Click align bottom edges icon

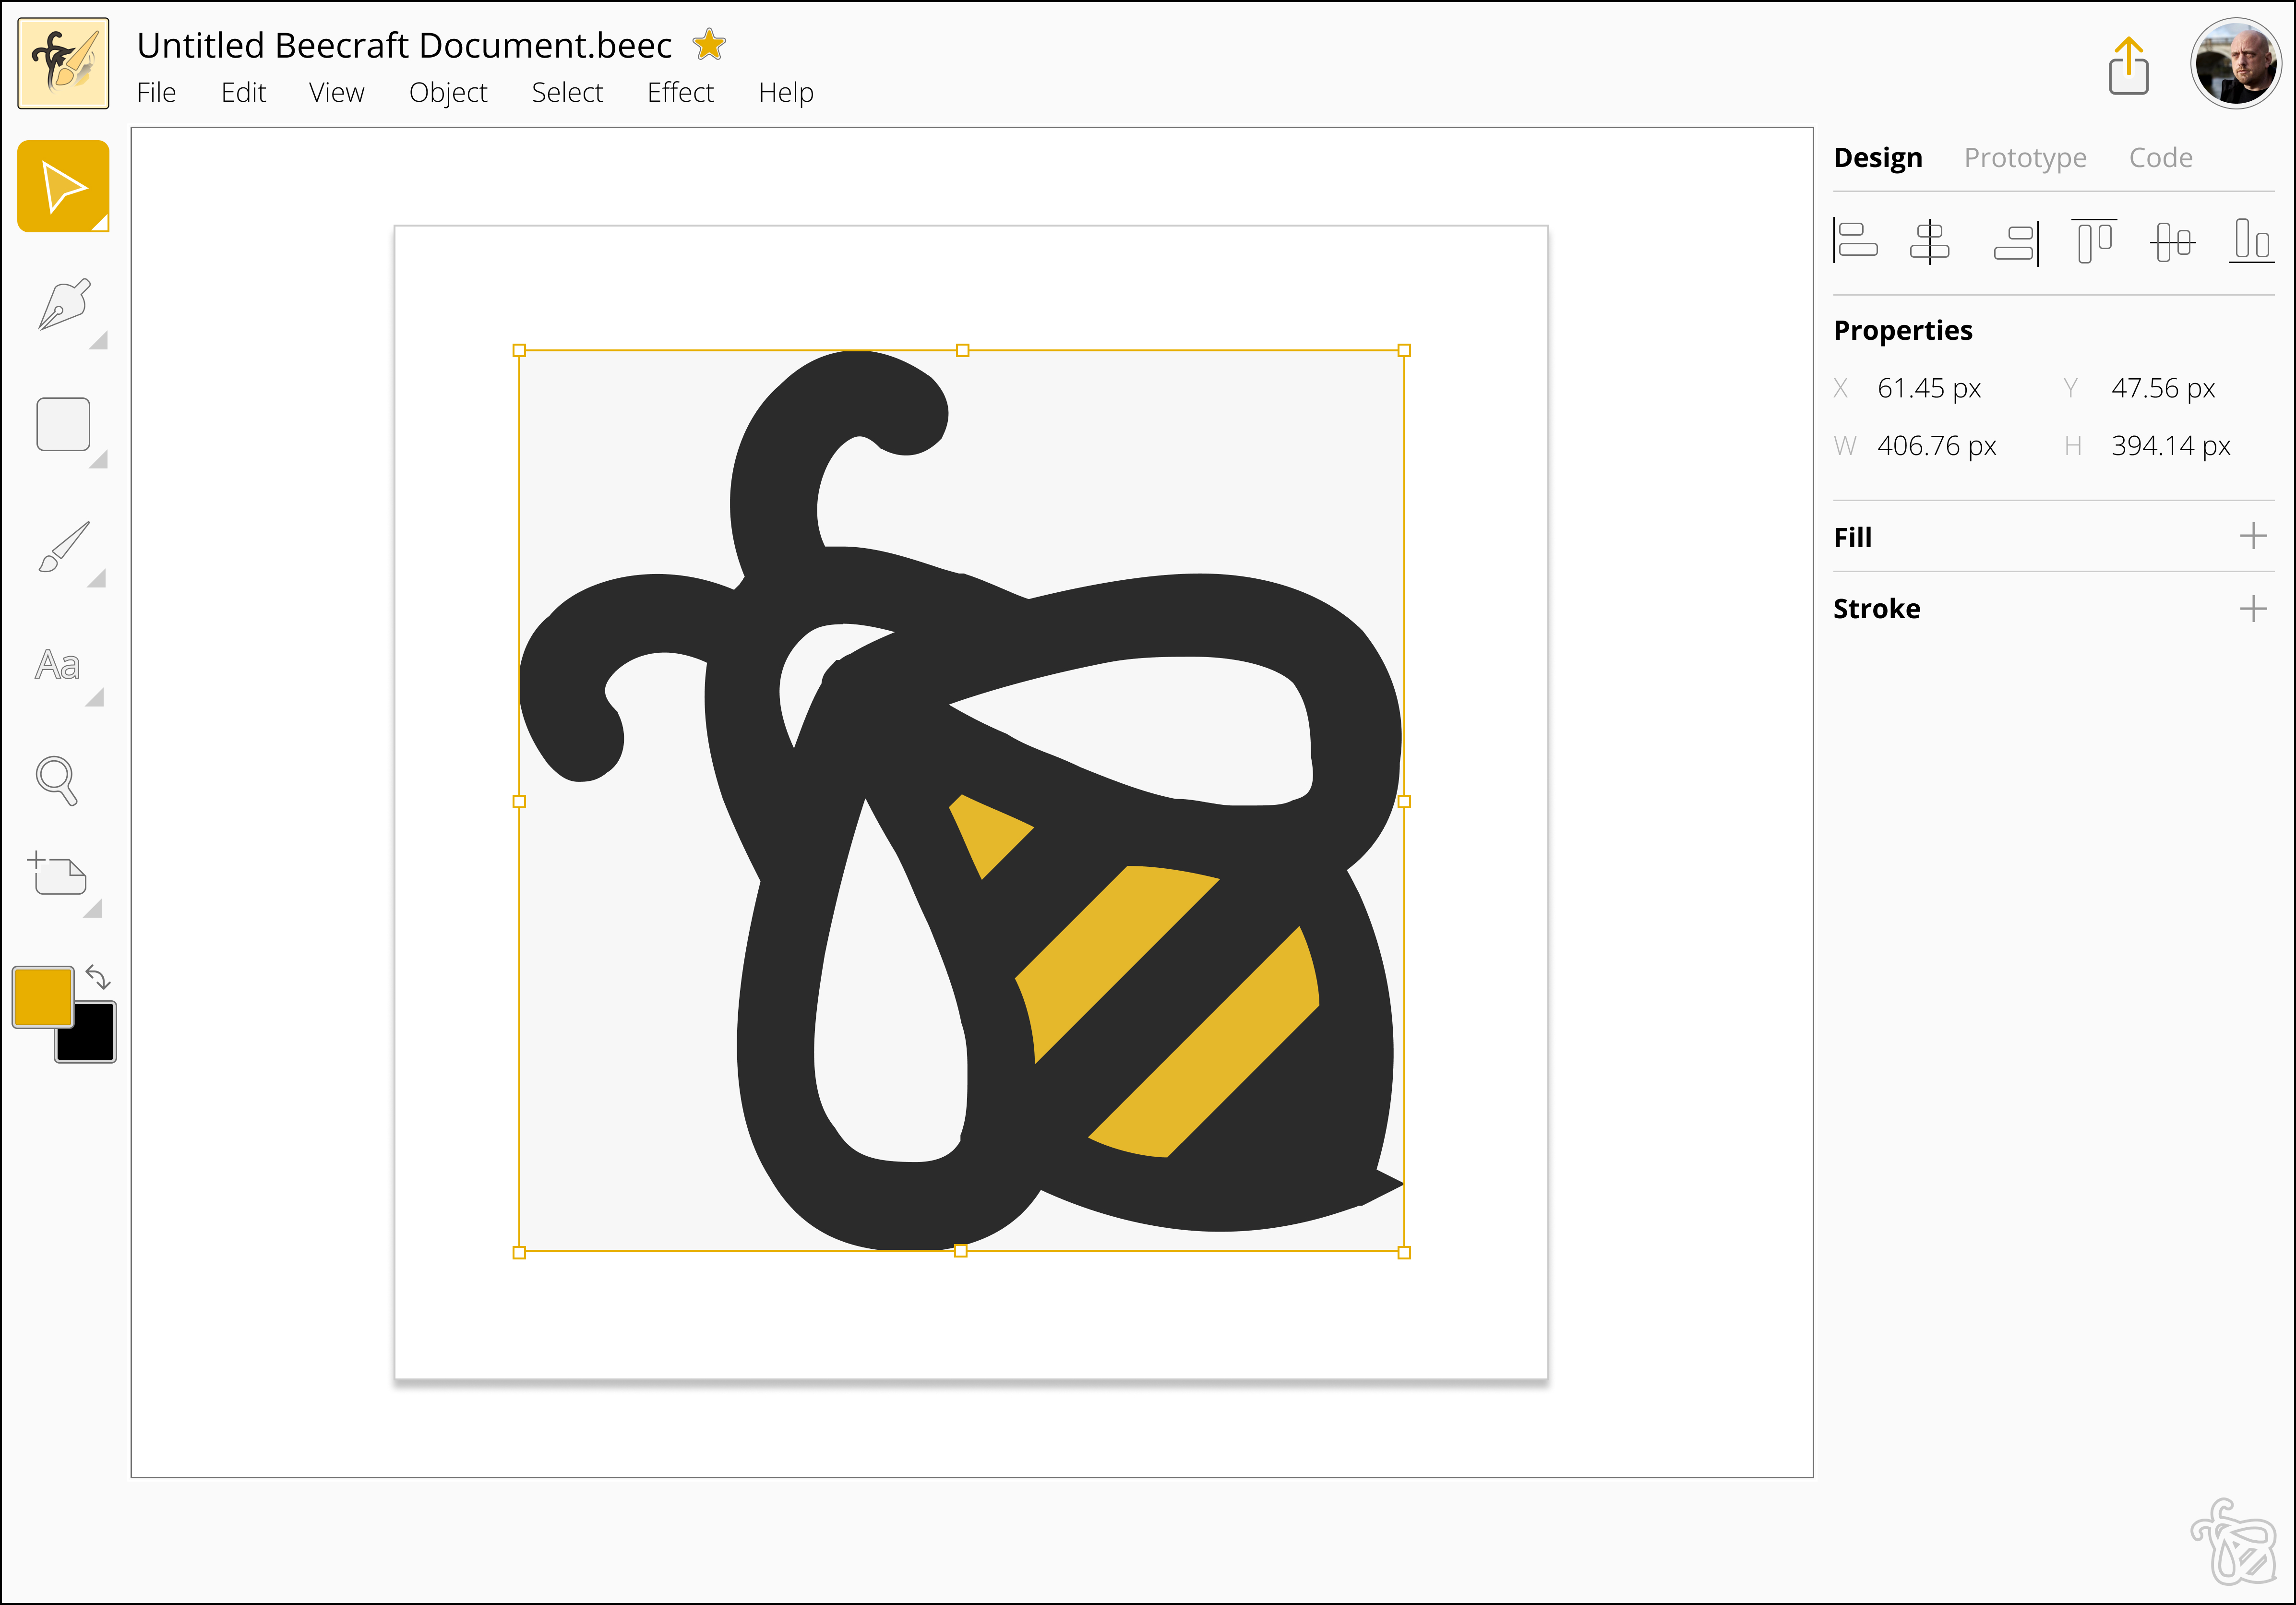(x=2251, y=241)
